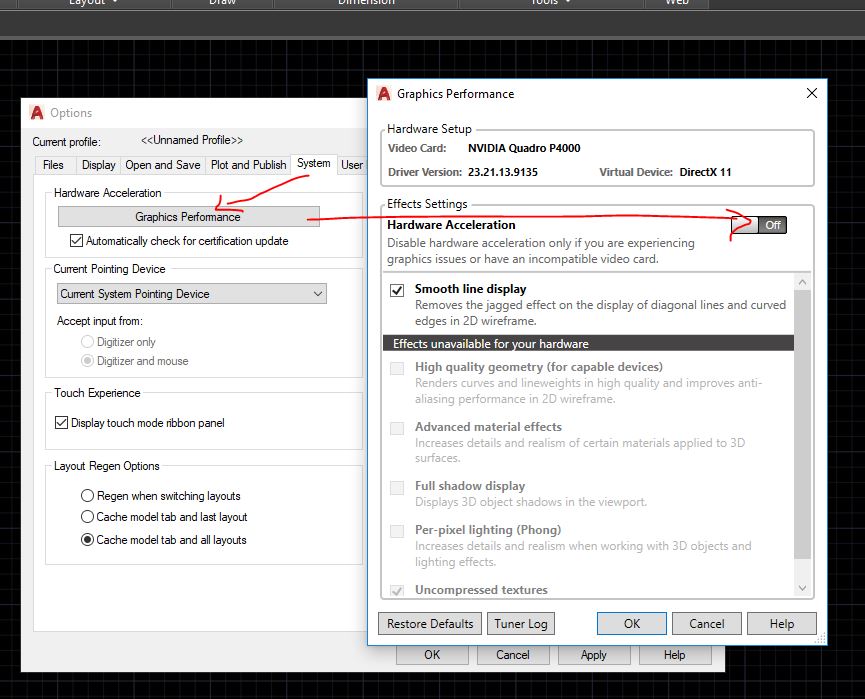Viewport: 865px width, 699px height.
Task: Switch to the Files tab
Action: point(53,165)
